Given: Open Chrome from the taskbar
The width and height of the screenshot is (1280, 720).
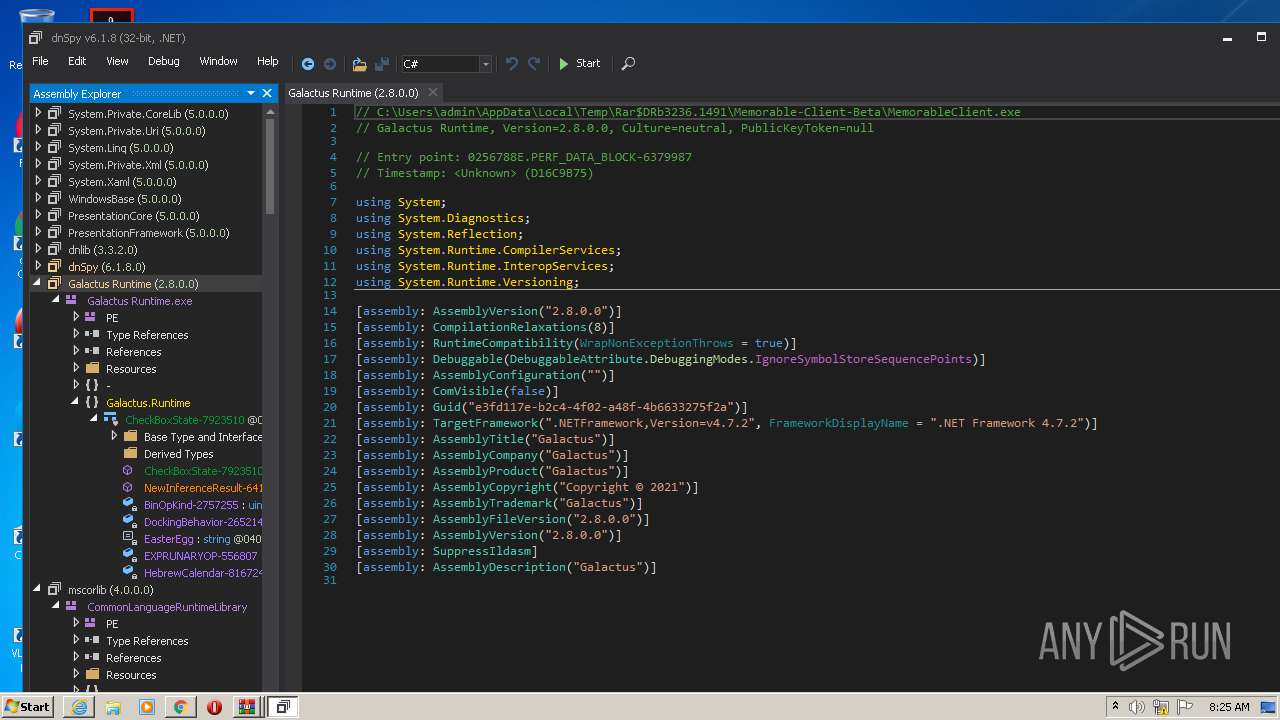Looking at the screenshot, I should [x=180, y=707].
